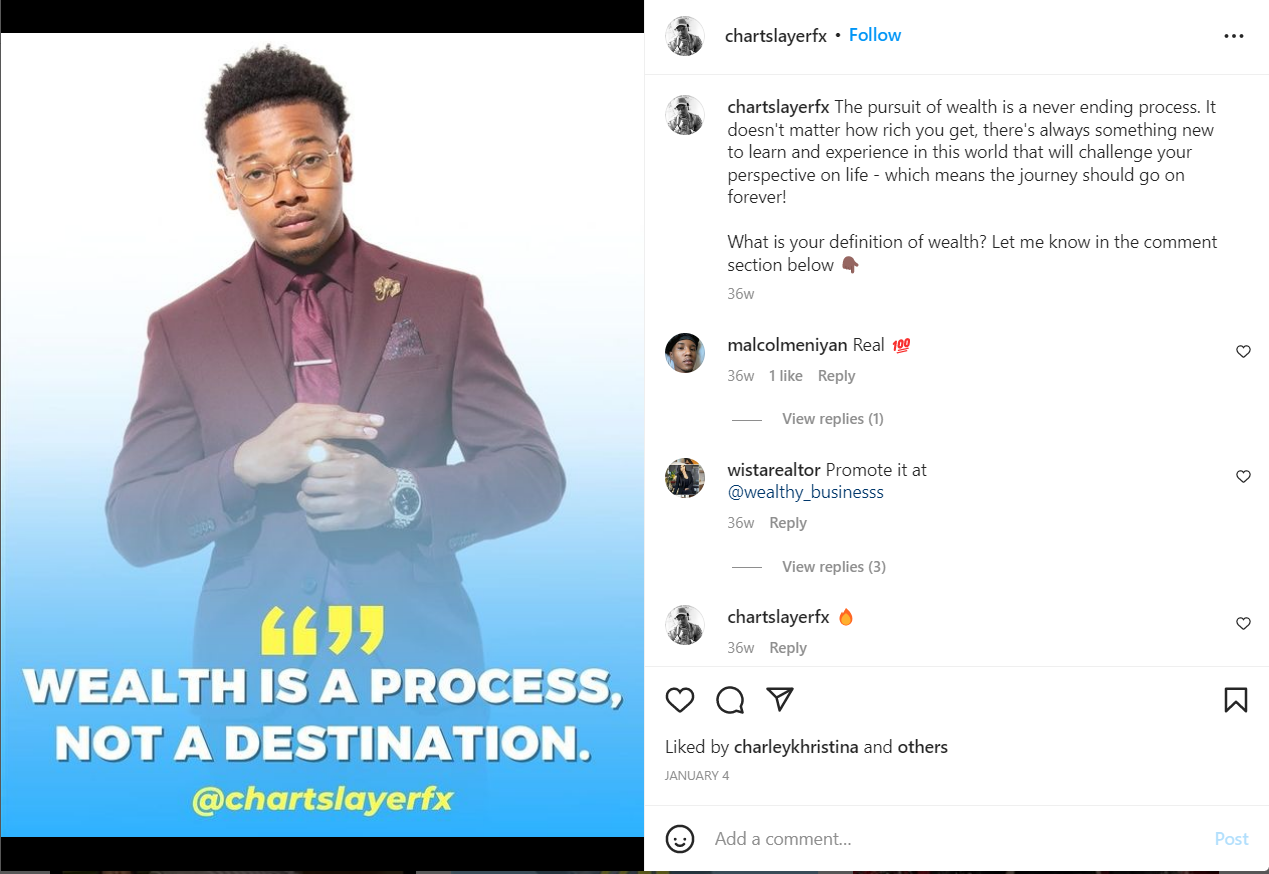Like the post with heart icon
Image resolution: width=1269 pixels, height=874 pixels.
tap(680, 700)
